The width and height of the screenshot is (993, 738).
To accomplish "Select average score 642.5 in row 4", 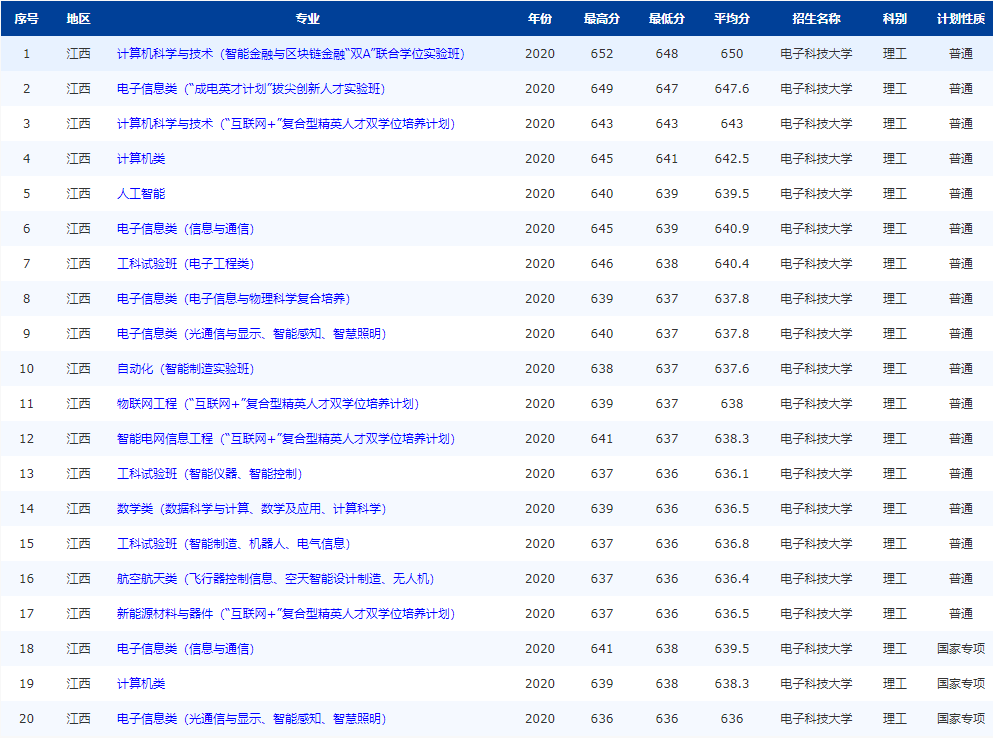I will tap(732, 158).
